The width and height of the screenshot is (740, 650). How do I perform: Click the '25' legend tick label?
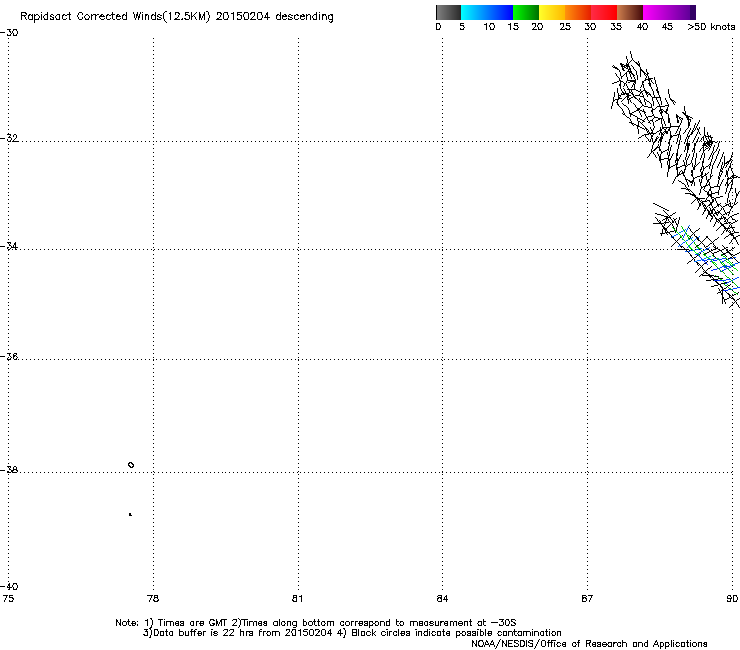[565, 27]
